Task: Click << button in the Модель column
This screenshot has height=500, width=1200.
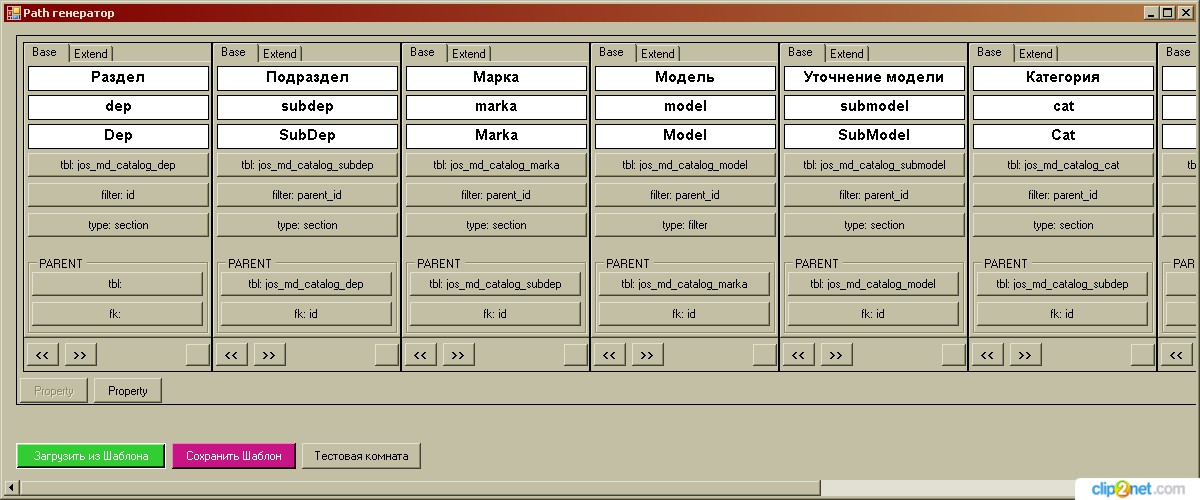Action: tap(610, 354)
